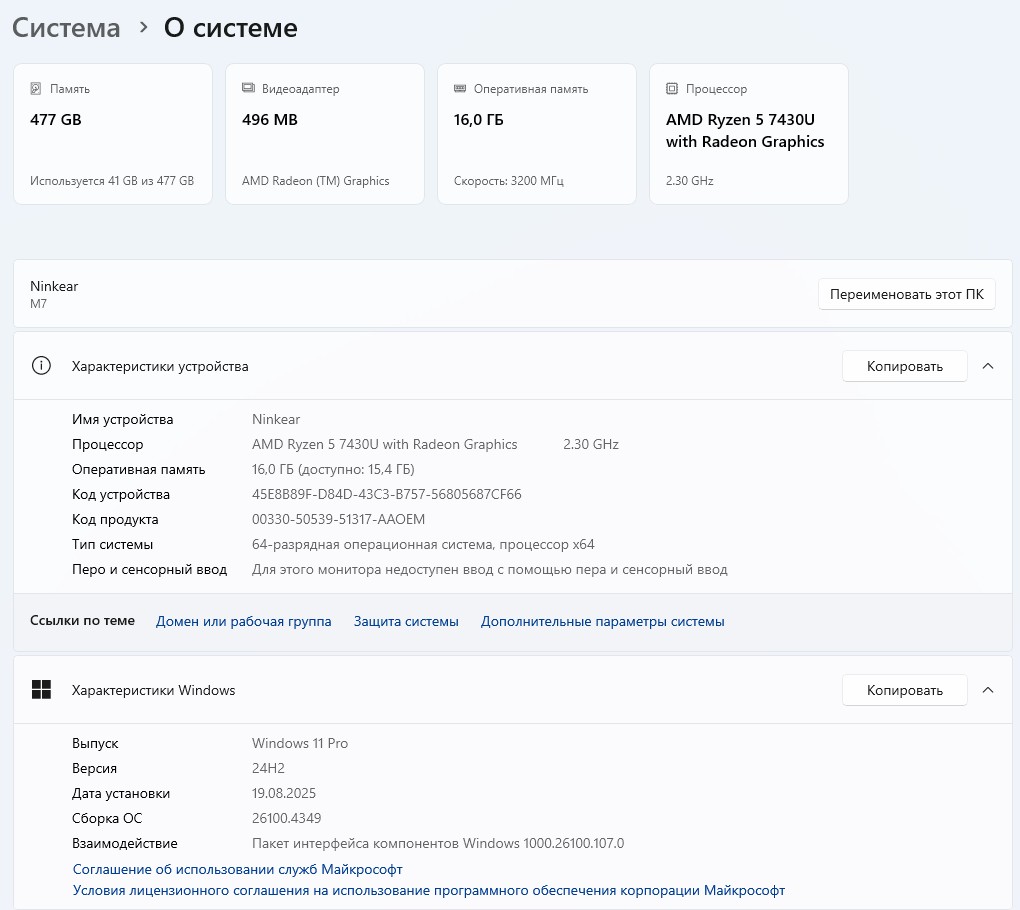Click the info icon beside Характеристики устройства
Image resolution: width=1020 pixels, height=910 pixels.
pyautogui.click(x=41, y=366)
